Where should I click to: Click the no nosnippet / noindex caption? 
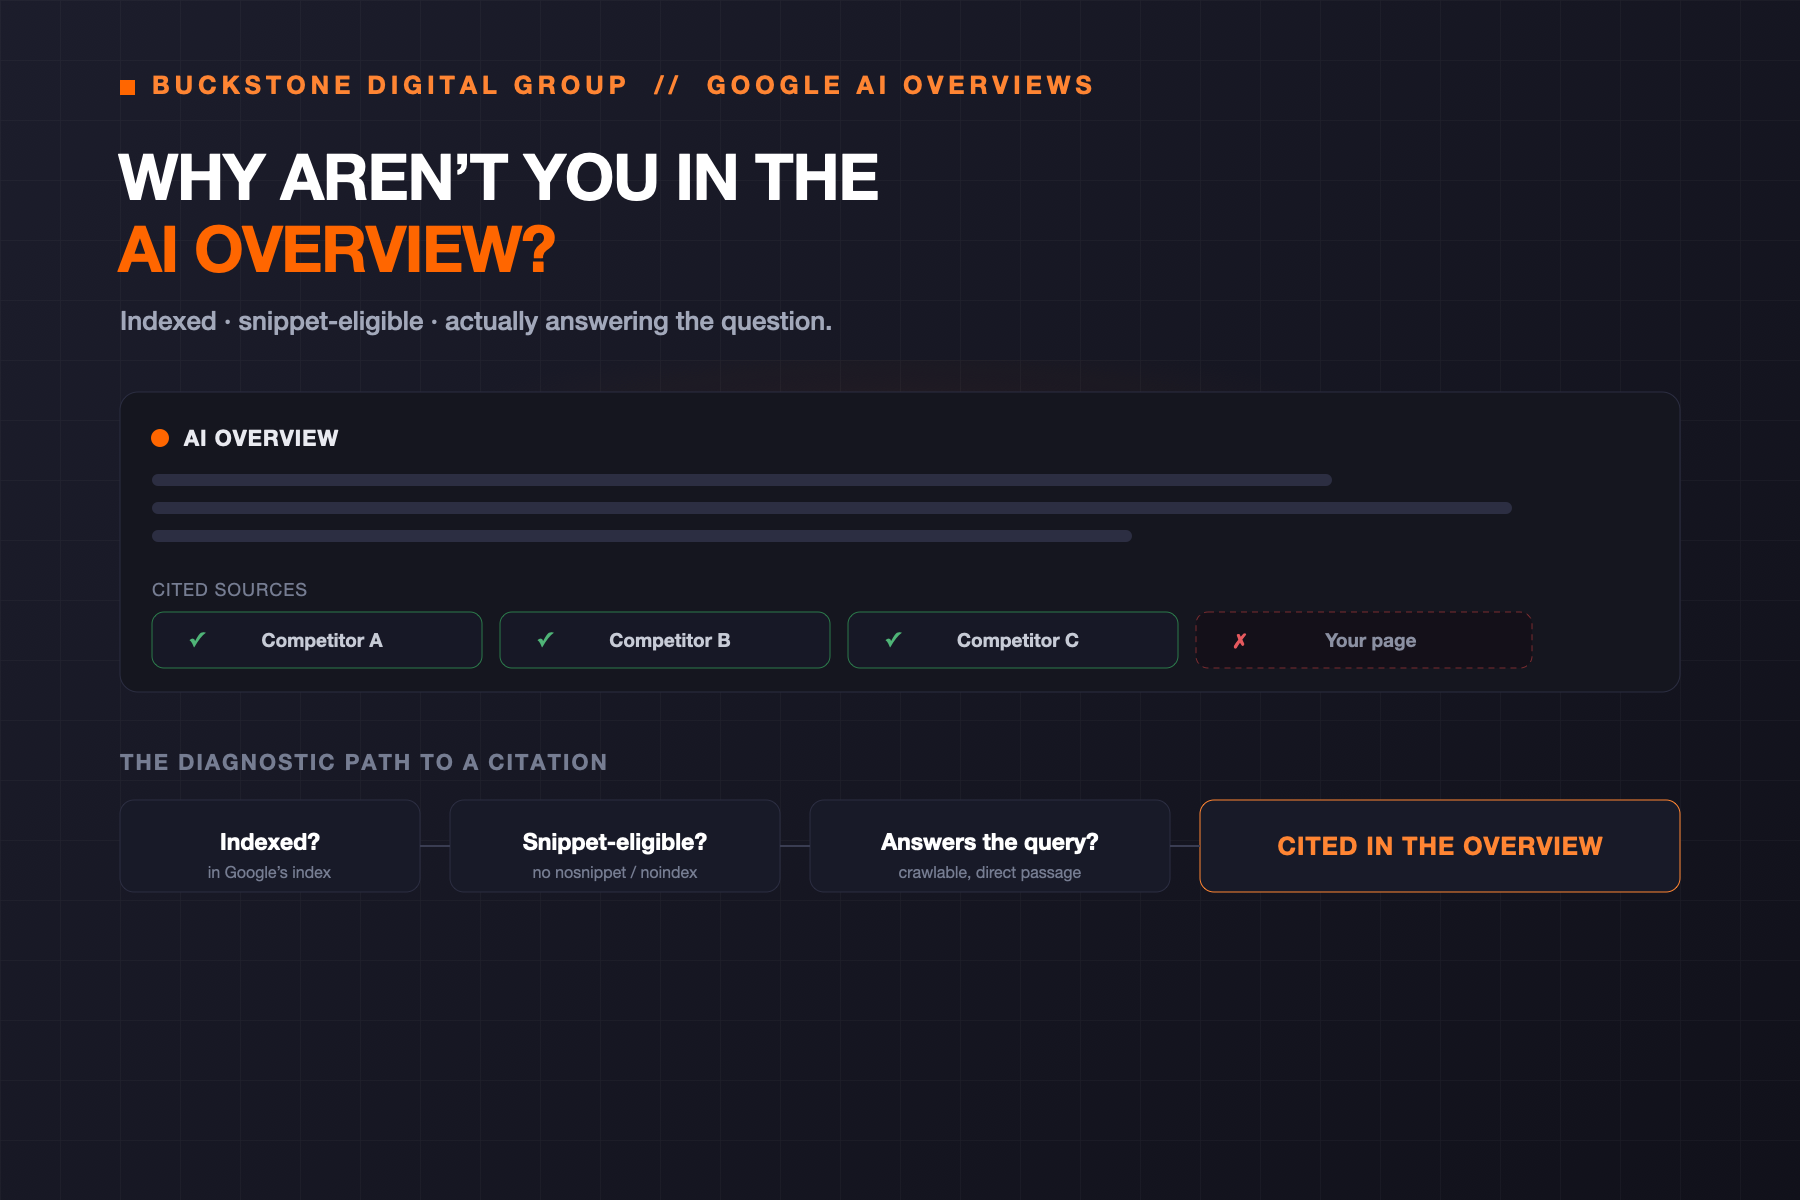coord(615,873)
